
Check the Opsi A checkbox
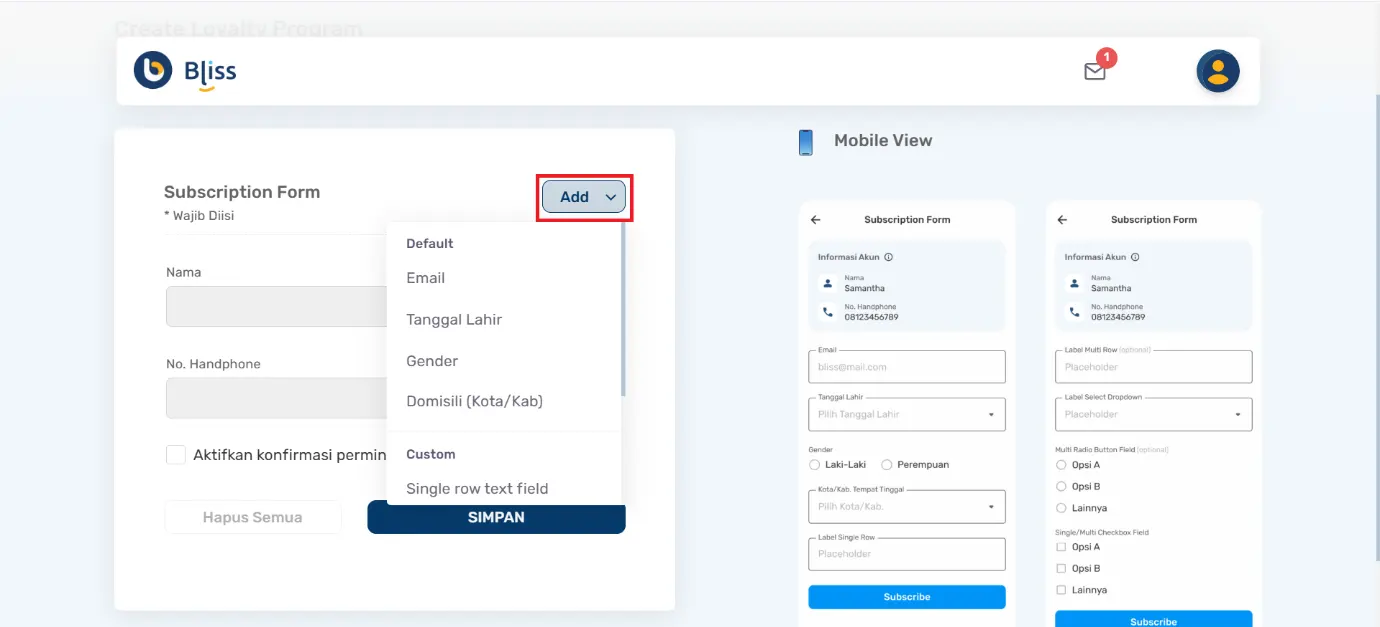point(1060,546)
